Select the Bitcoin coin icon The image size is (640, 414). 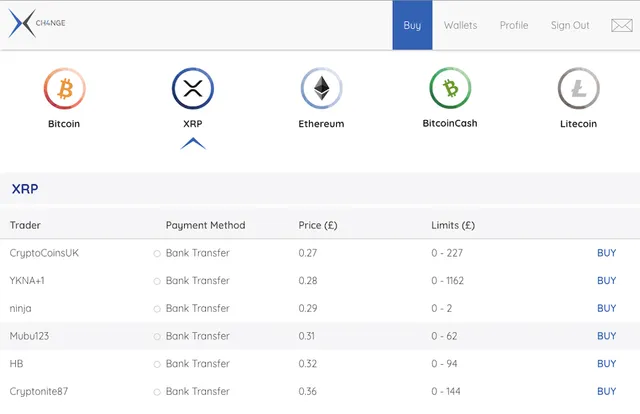pyautogui.click(x=64, y=89)
